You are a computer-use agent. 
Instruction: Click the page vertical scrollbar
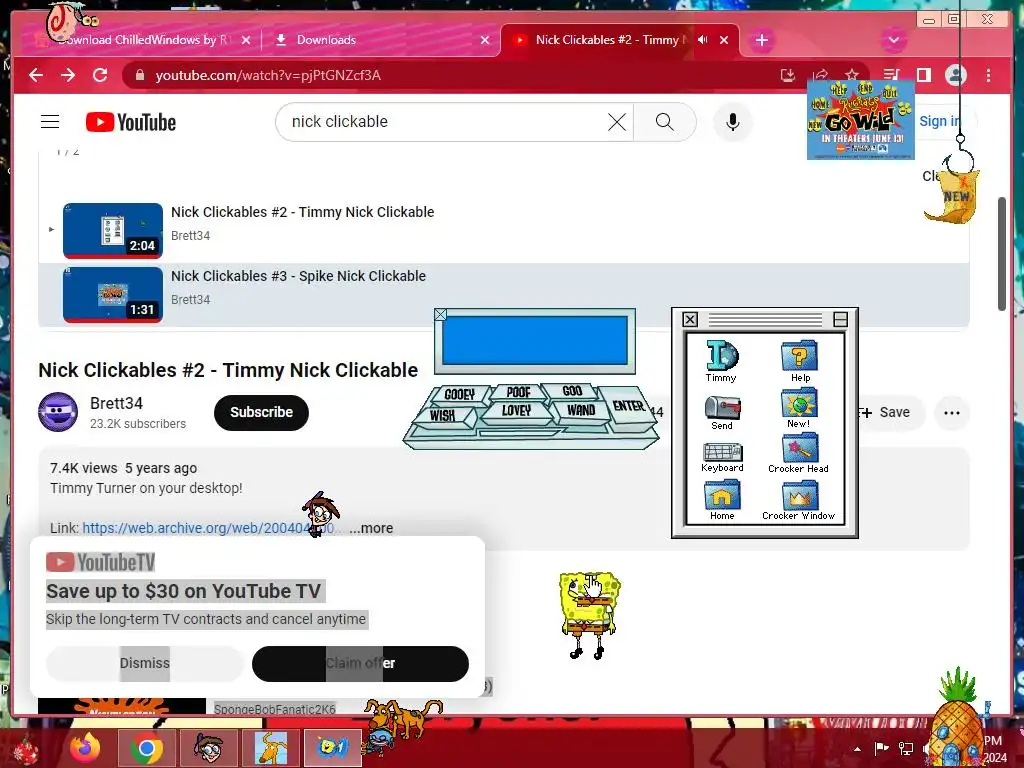(x=1002, y=253)
